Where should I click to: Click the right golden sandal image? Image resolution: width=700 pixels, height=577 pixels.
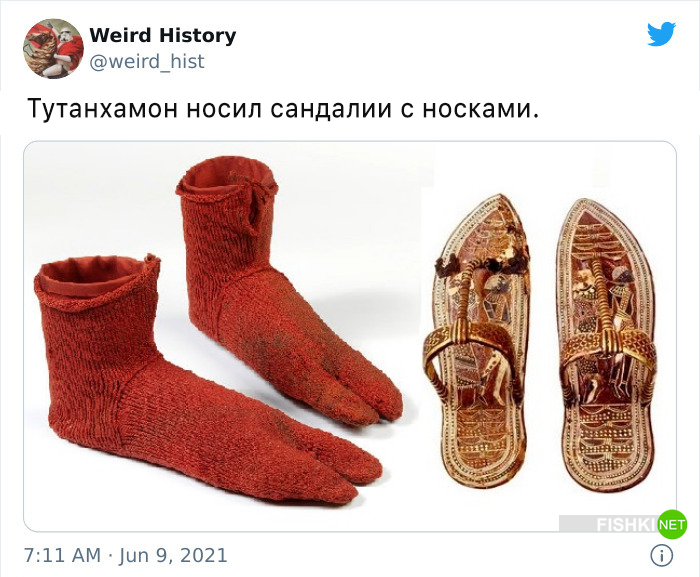606,345
